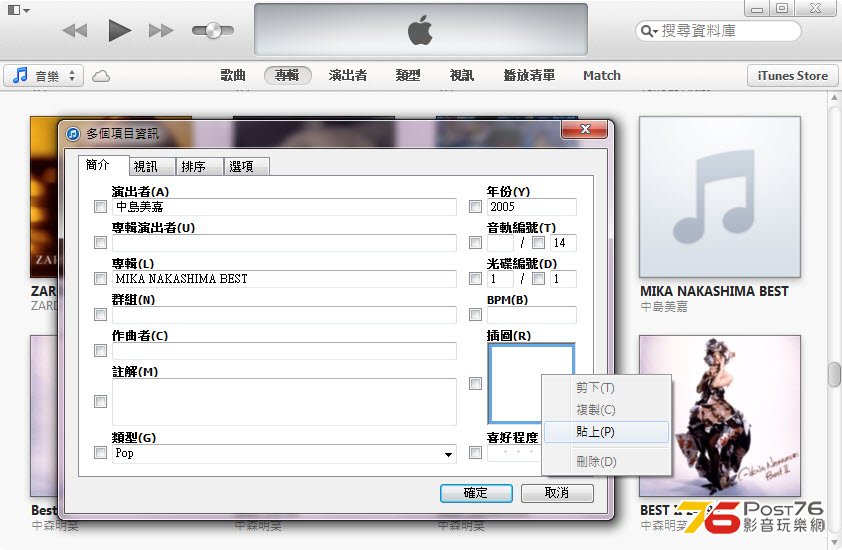Click the scrollbar up arrow
The image size is (842, 550).
[x=834, y=98]
